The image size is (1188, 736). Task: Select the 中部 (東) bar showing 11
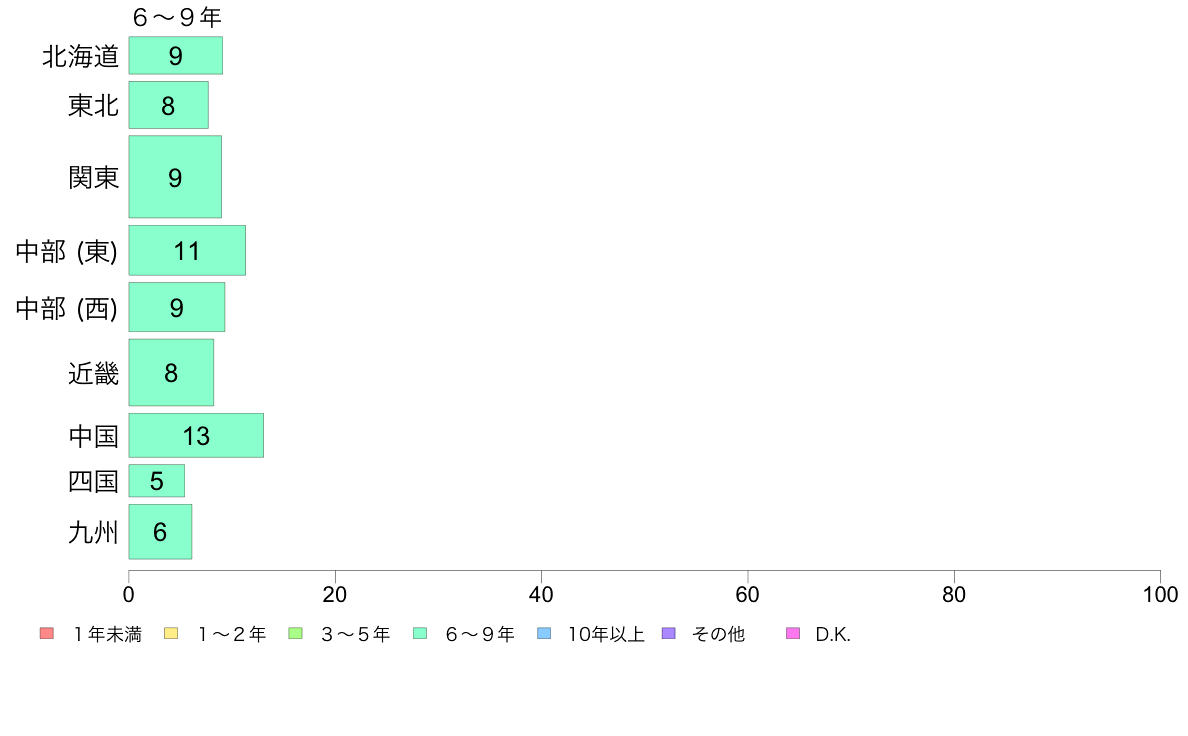(187, 250)
